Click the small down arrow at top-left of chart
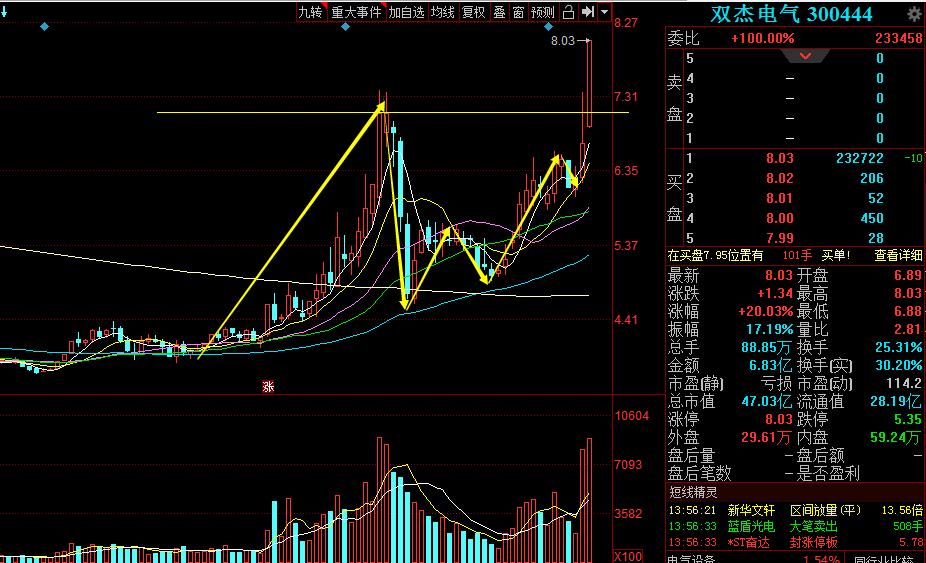Viewport: 926px width, 563px height. point(4,10)
